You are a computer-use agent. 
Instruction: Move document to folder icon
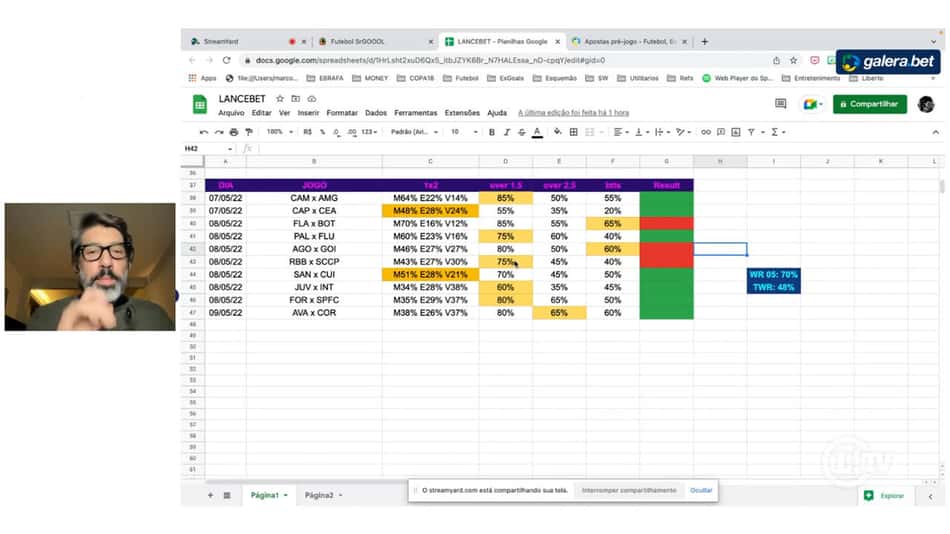296,99
